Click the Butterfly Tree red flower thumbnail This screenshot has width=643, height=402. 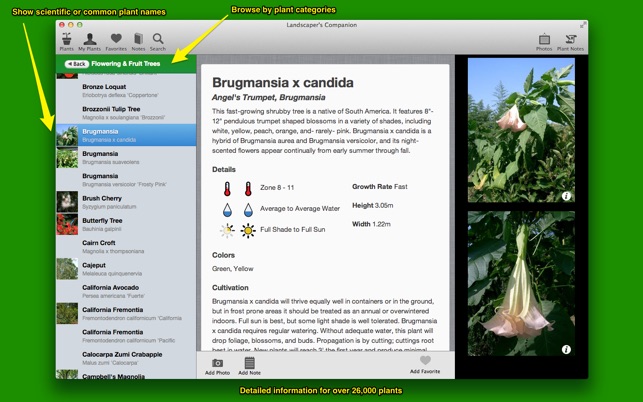67,224
